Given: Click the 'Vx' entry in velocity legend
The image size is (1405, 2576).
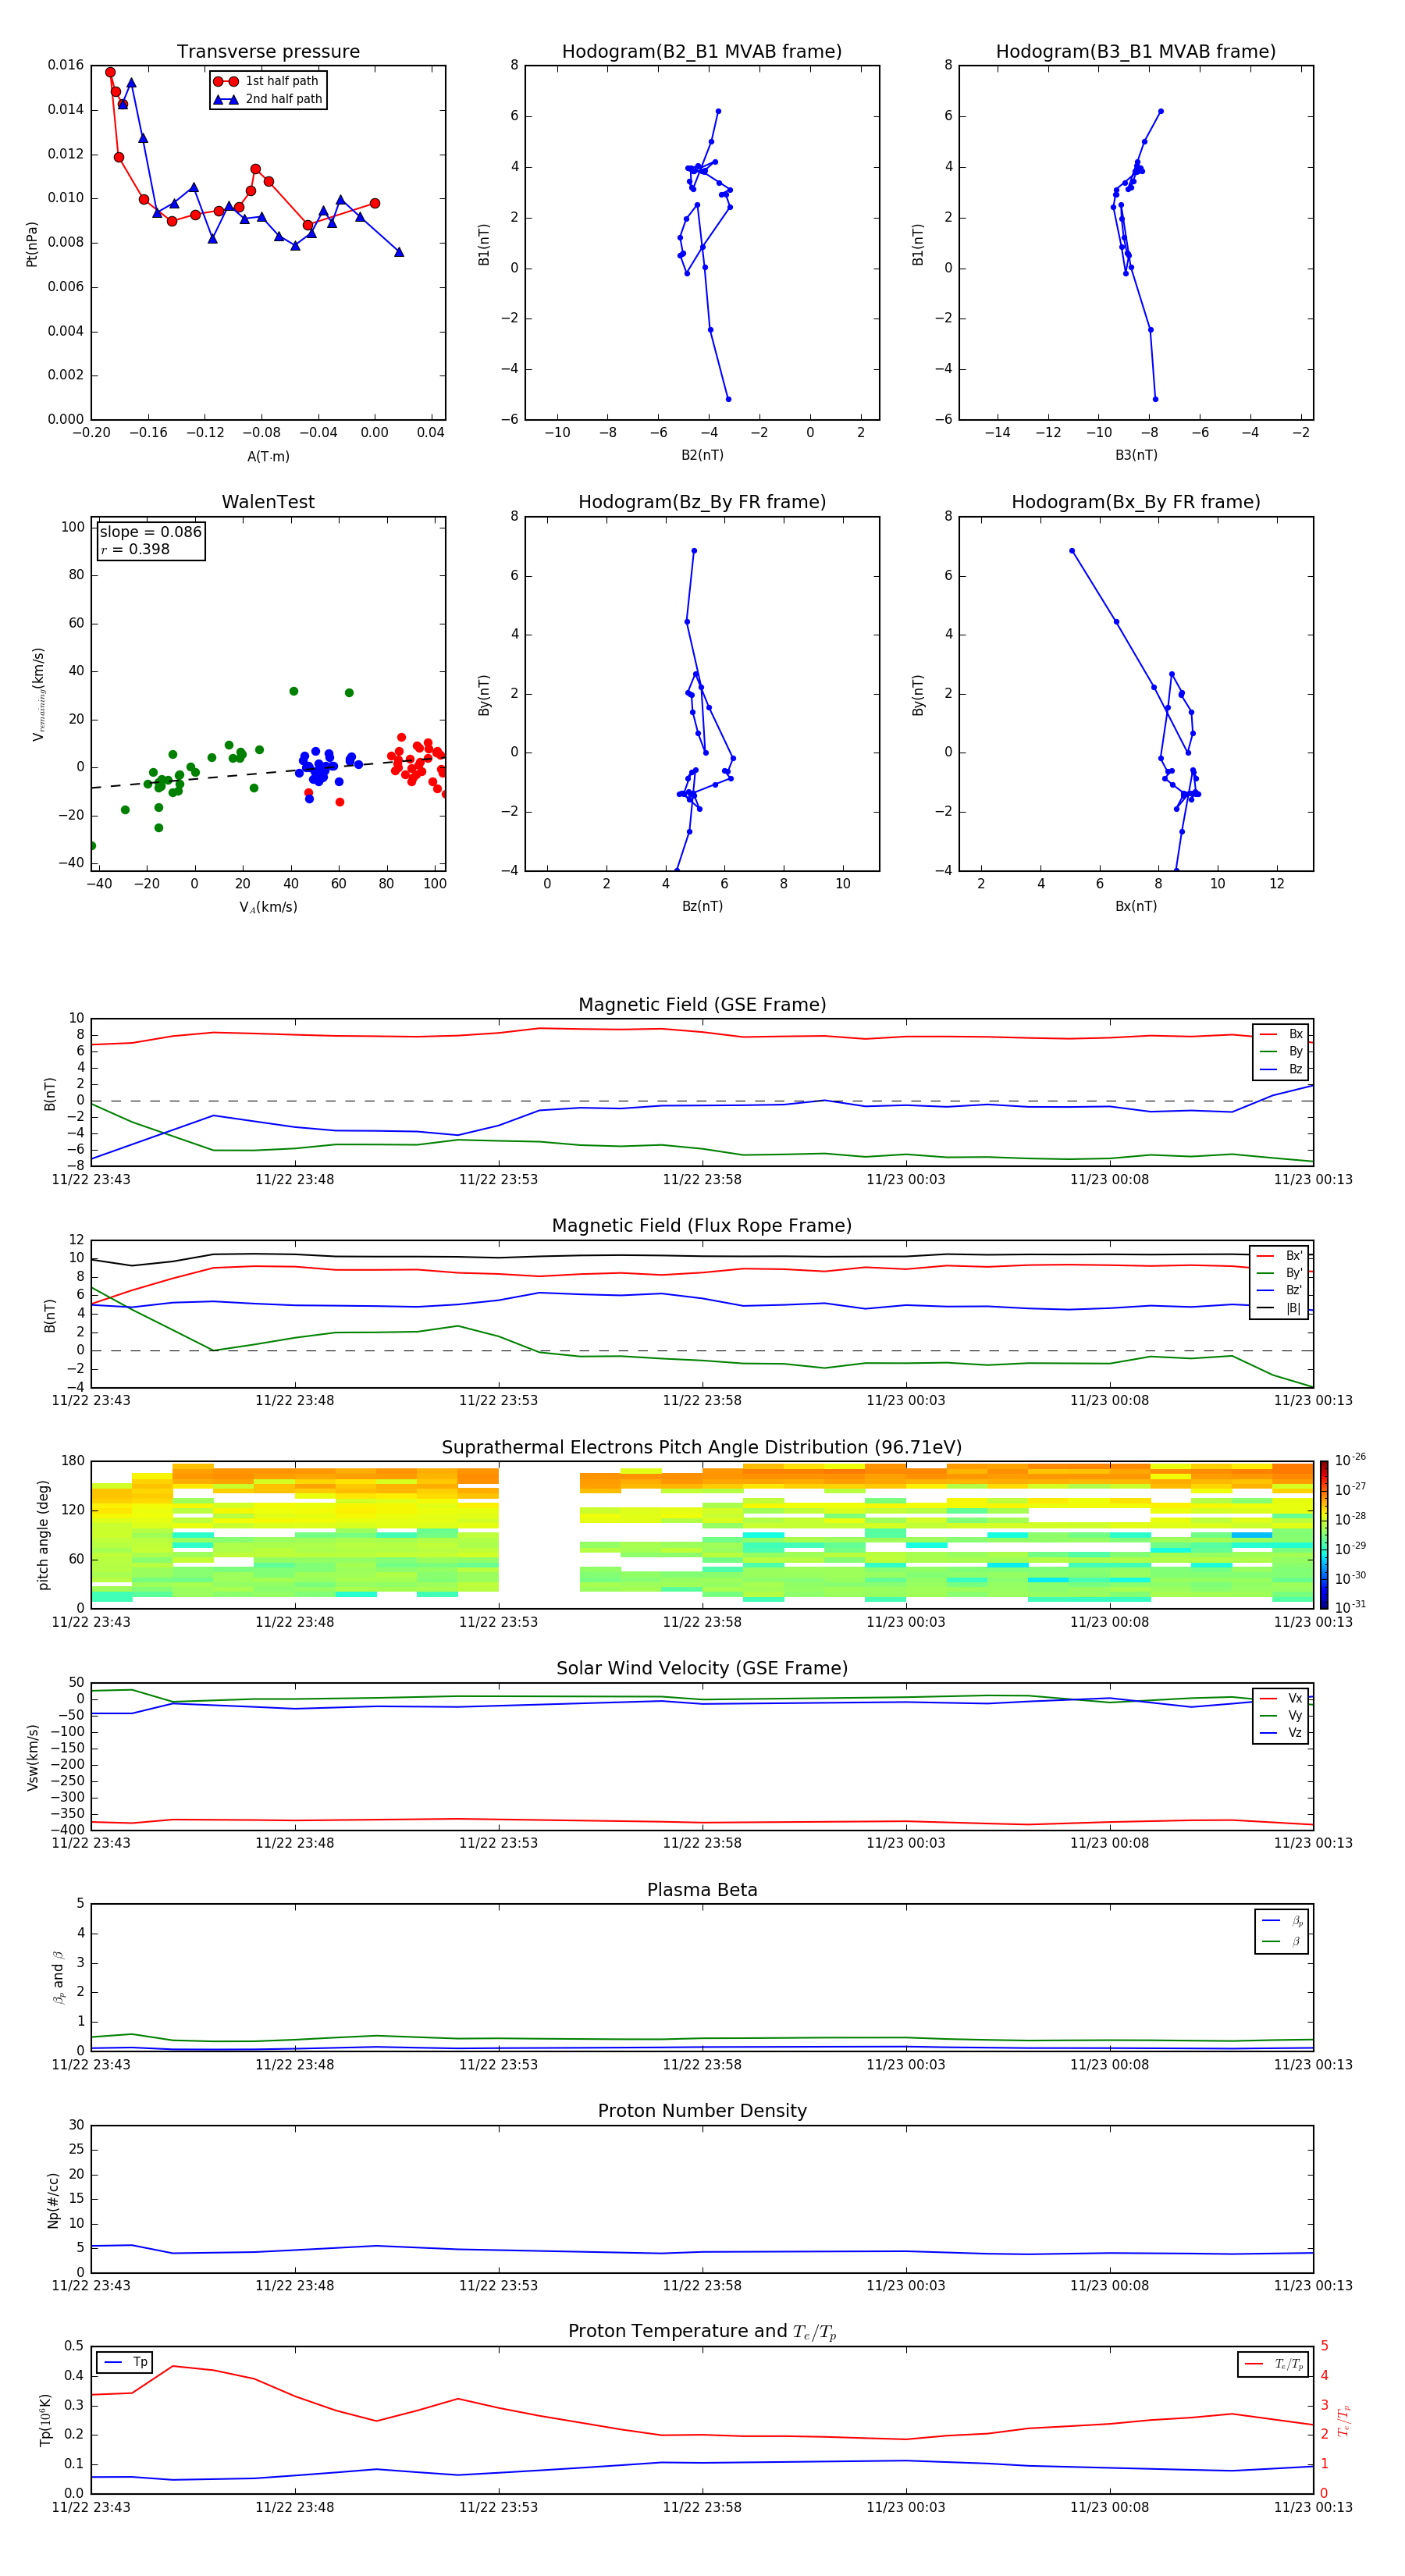Looking at the screenshot, I should pyautogui.click(x=1281, y=1699).
